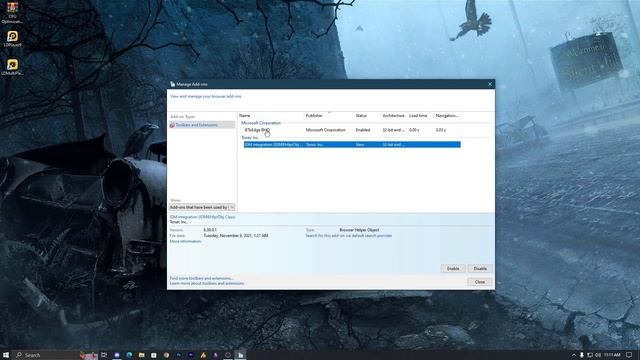Open the Photoshop taskbar icon
The width and height of the screenshot is (640, 360).
178,355
